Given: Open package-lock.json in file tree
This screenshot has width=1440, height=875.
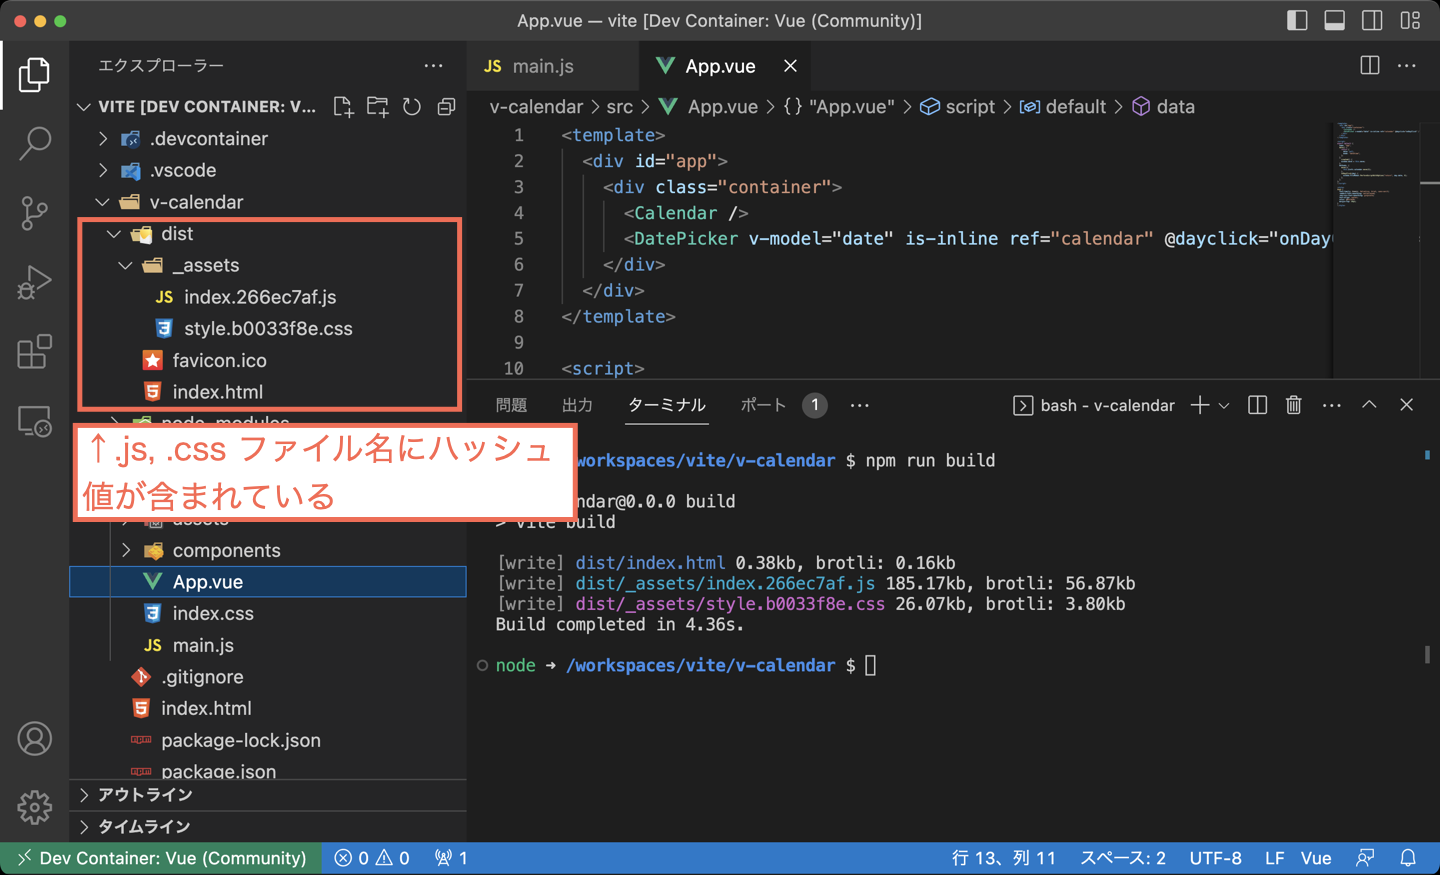Looking at the screenshot, I should [268, 740].
